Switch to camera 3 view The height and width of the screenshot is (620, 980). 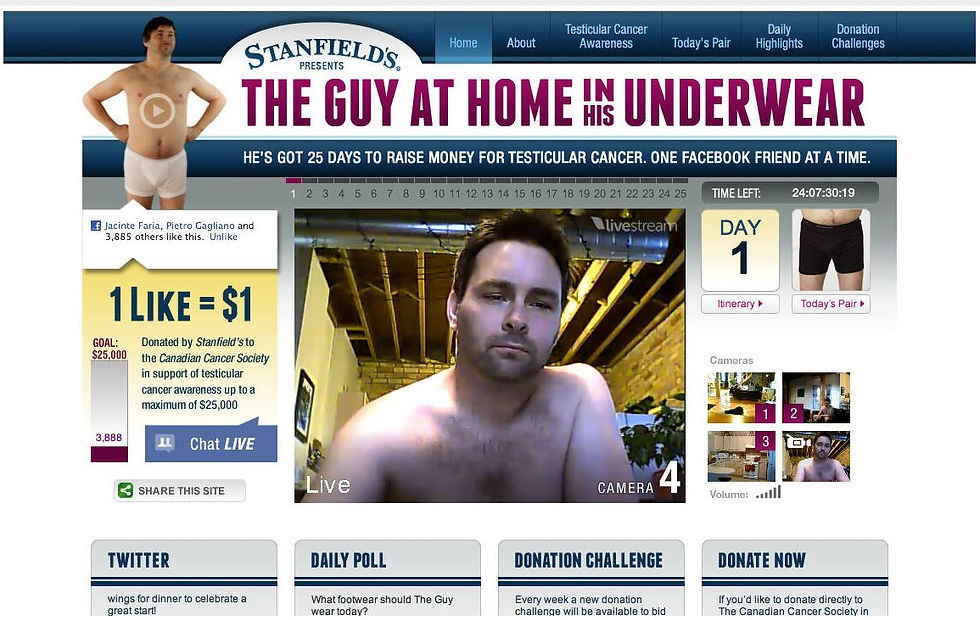click(741, 456)
